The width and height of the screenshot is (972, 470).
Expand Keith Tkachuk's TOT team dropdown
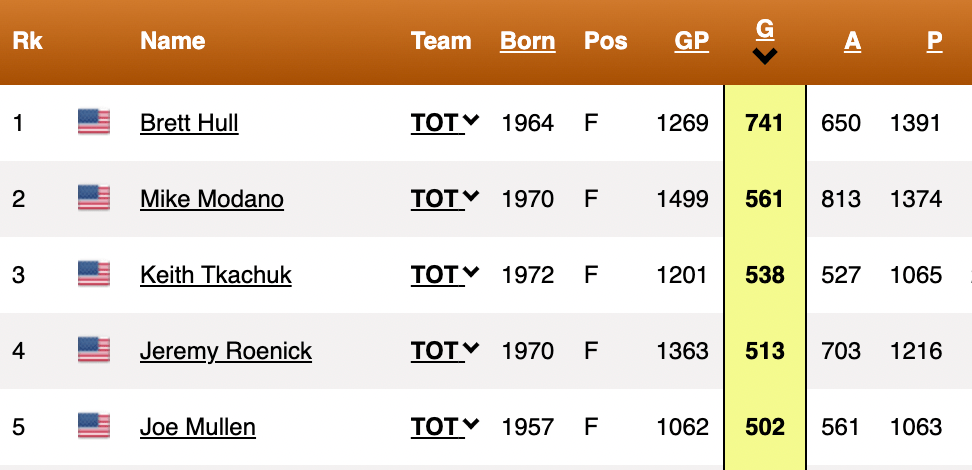(x=445, y=275)
